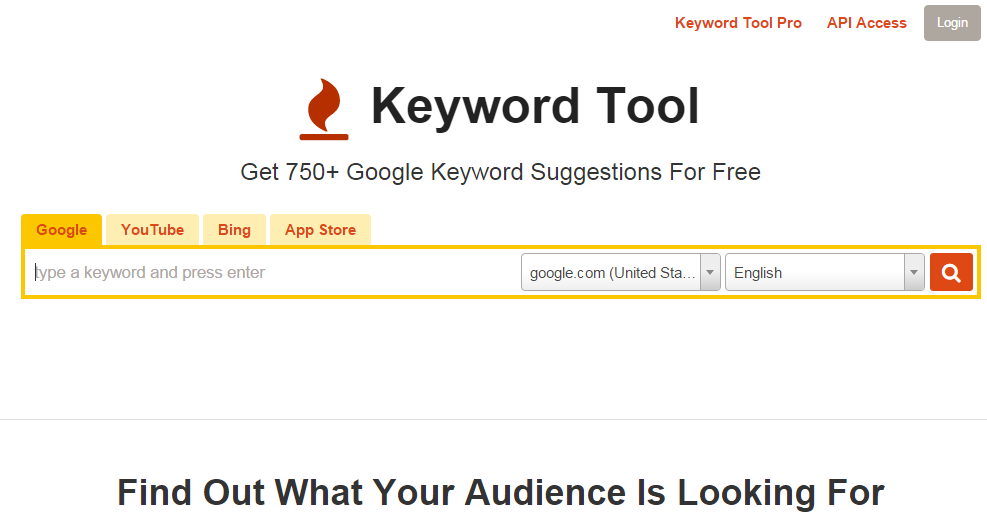Click the word Keyword in the site title
This screenshot has width=987, height=513.
coord(475,108)
